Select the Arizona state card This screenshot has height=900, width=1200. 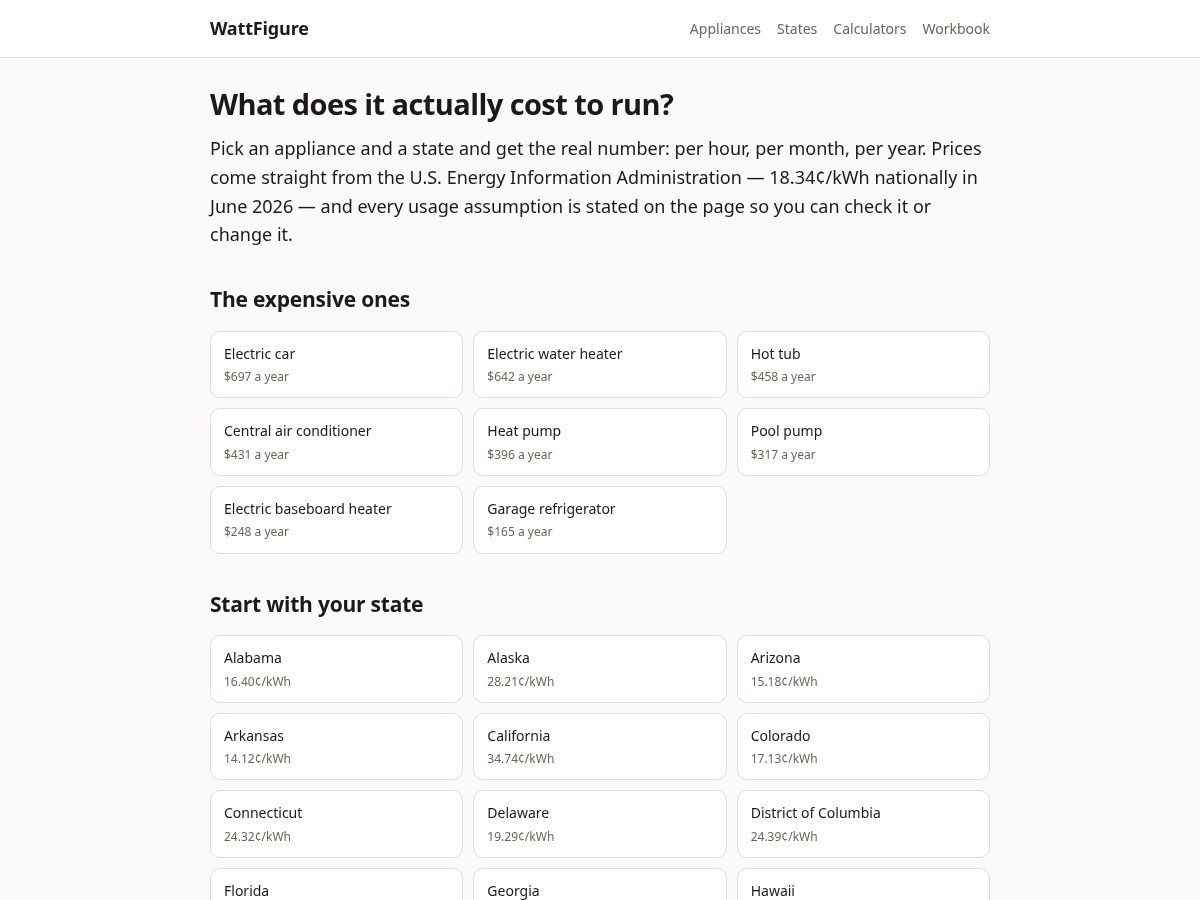(863, 669)
